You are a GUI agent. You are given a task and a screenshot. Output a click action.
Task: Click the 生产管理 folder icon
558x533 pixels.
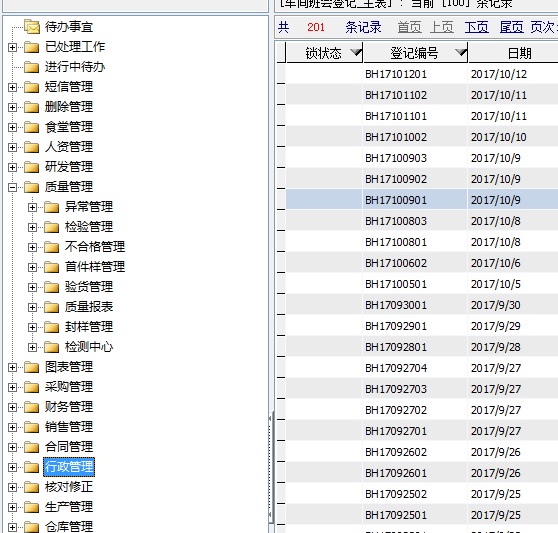click(x=32, y=507)
